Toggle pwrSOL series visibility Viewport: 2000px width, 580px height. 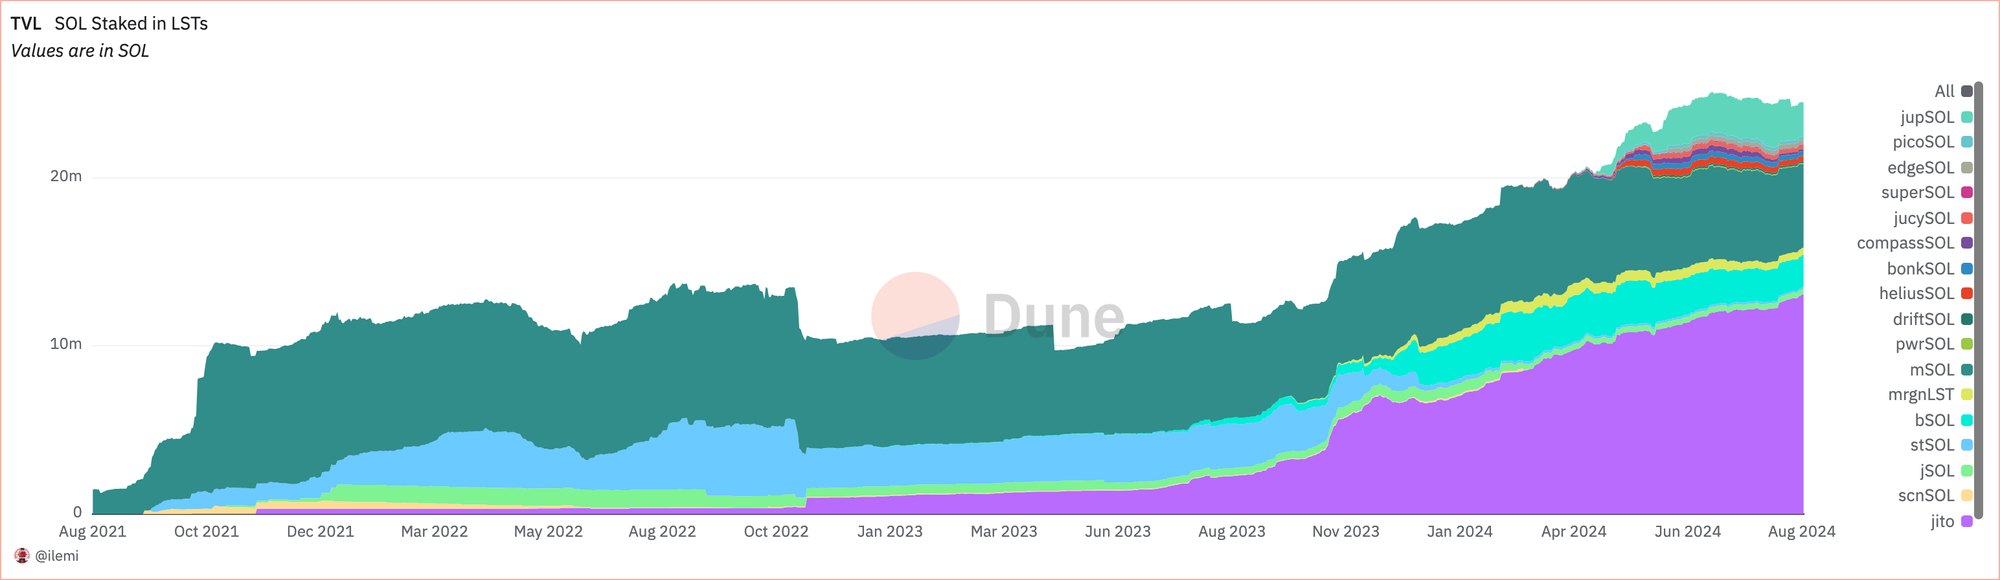click(1934, 344)
